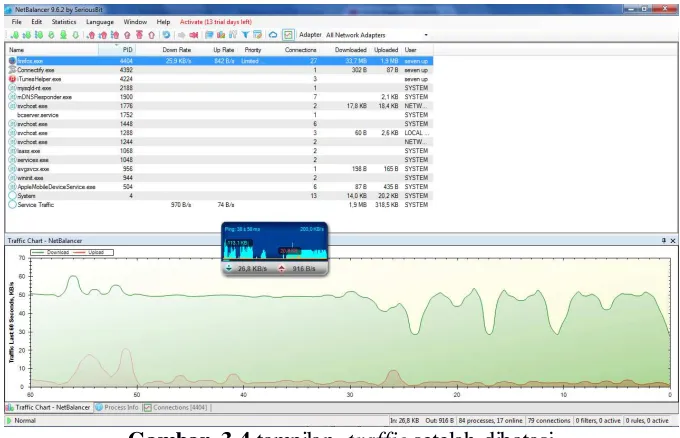Open the Statistics menu
680x438 pixels.
64,22
